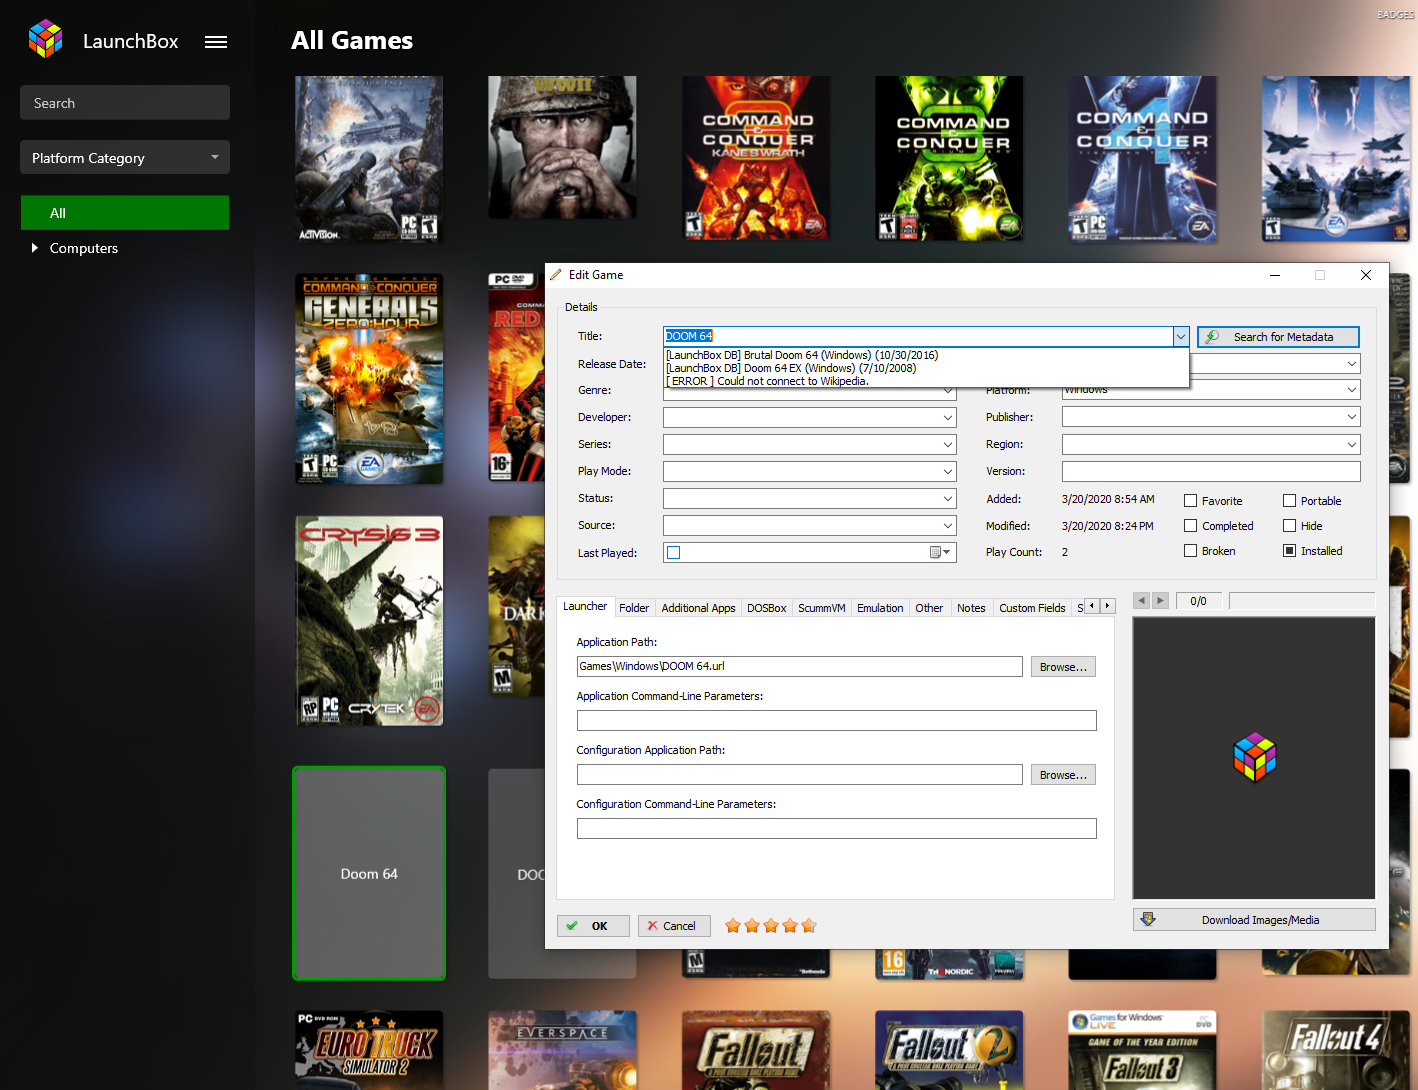Switch to the DOSBox tab
The height and width of the screenshot is (1090, 1418).
[767, 608]
